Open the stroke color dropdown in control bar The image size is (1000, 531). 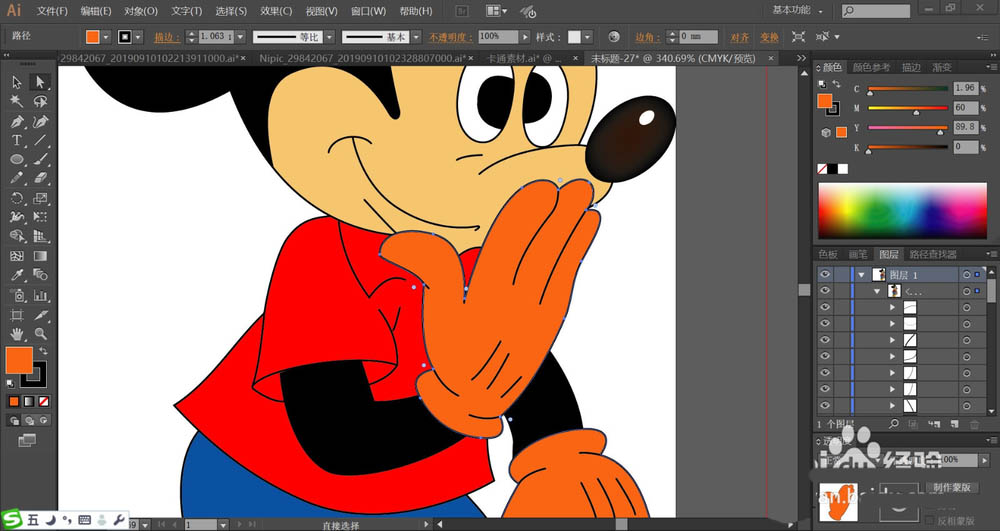138,37
